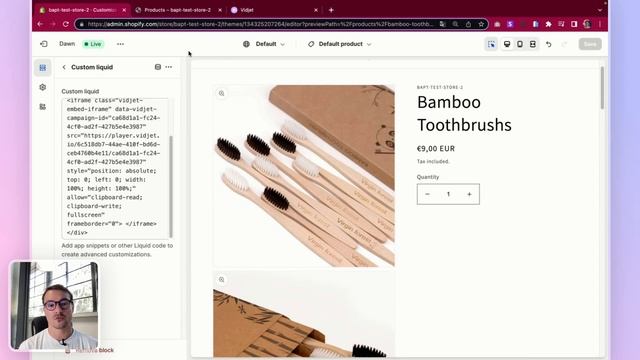This screenshot has width=640, height=360.
Task: Click the Chrome profile avatar
Action: [x=587, y=24]
